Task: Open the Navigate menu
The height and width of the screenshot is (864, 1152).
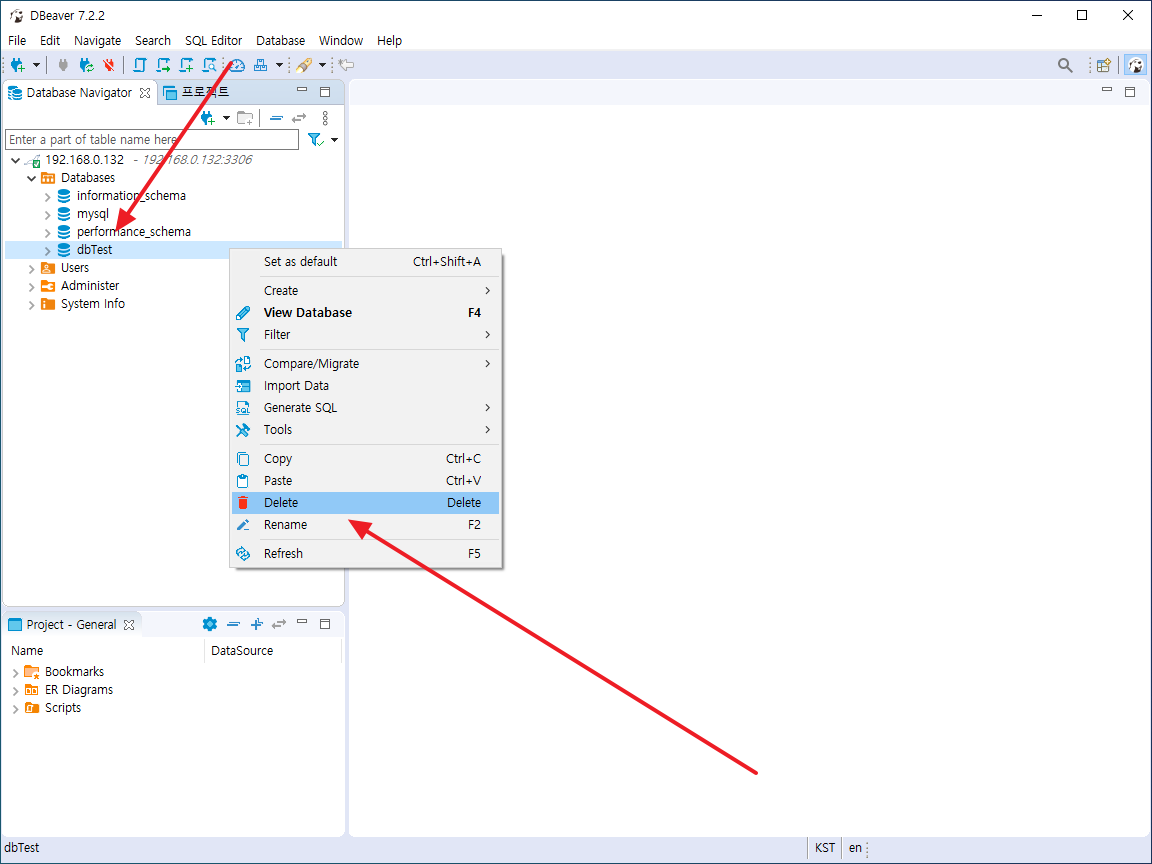Action: [x=97, y=40]
